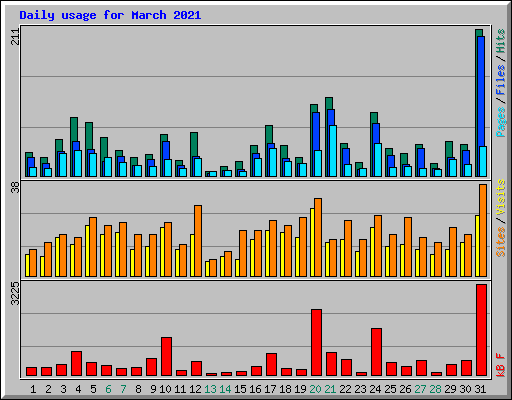Click the Pages legend label
This screenshot has height=400, width=512.
pyautogui.click(x=501, y=122)
